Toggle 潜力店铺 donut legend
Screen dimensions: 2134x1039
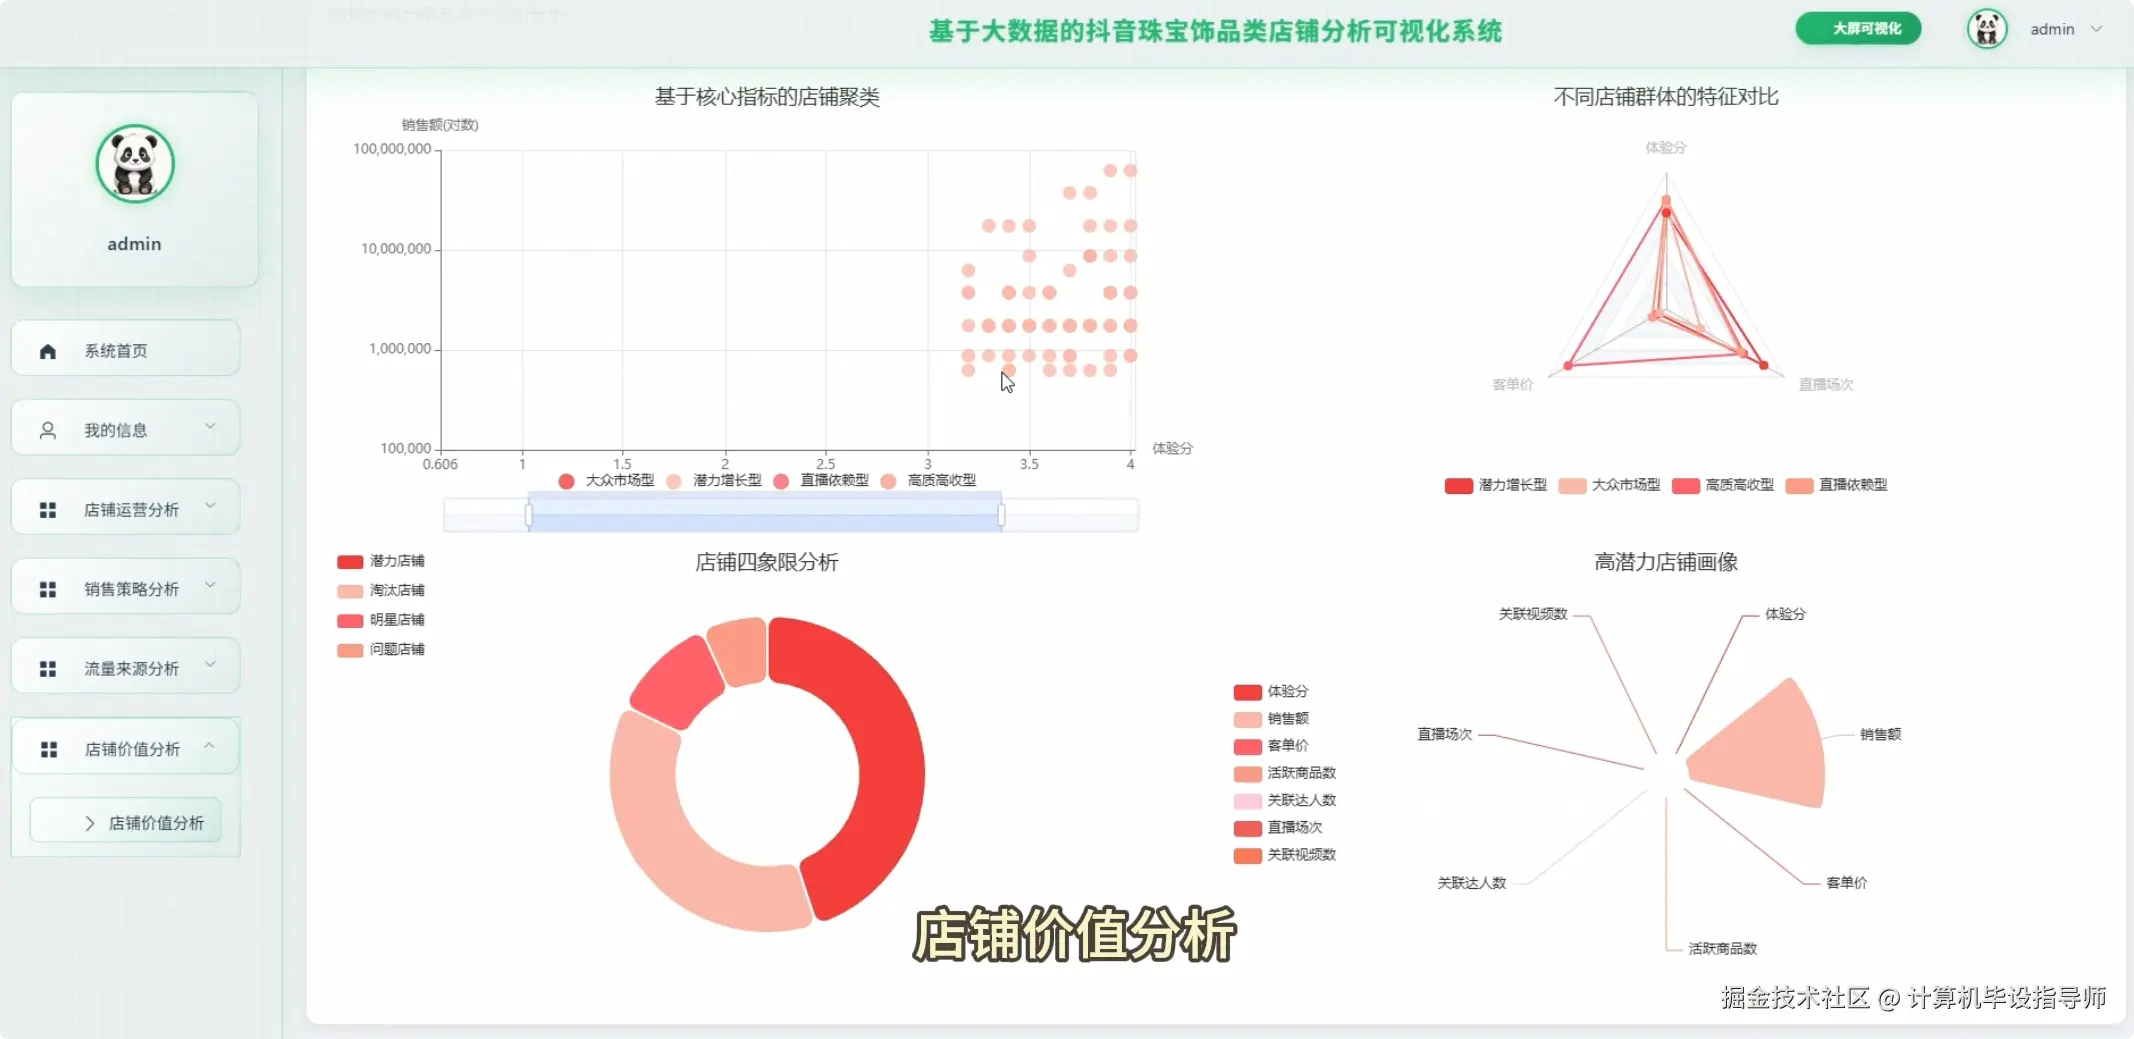click(381, 561)
